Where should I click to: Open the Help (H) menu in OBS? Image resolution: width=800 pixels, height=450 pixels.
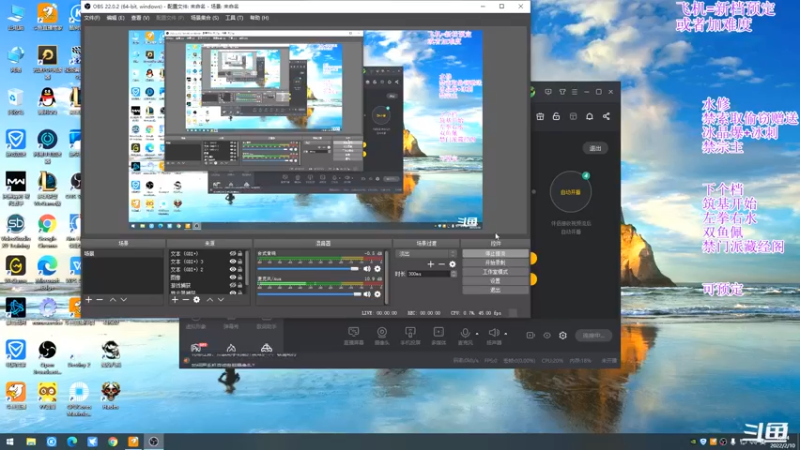(259, 18)
